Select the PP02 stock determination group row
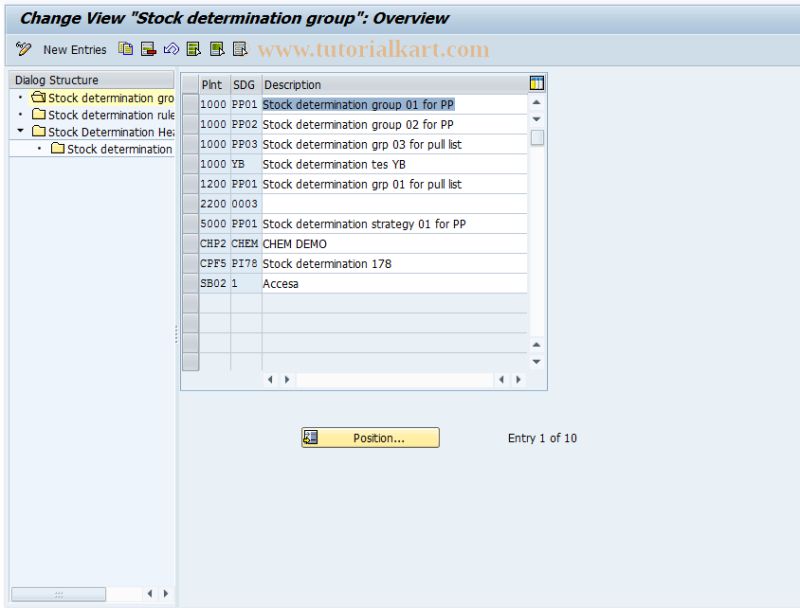The height and width of the screenshot is (608, 800). pyautogui.click(x=243, y=124)
